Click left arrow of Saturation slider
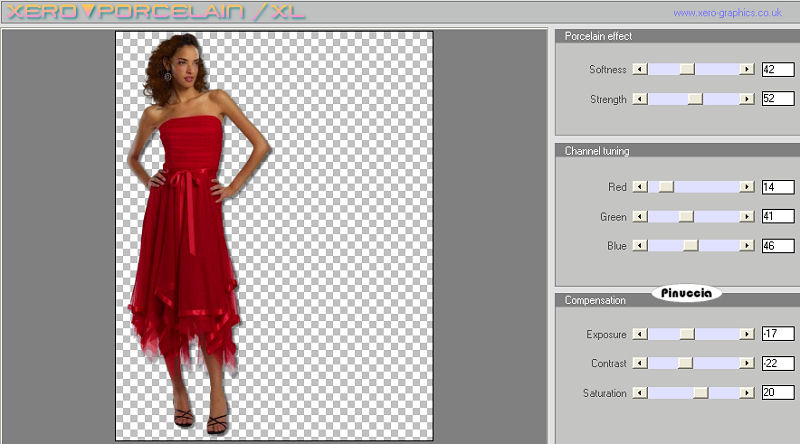 [640, 392]
